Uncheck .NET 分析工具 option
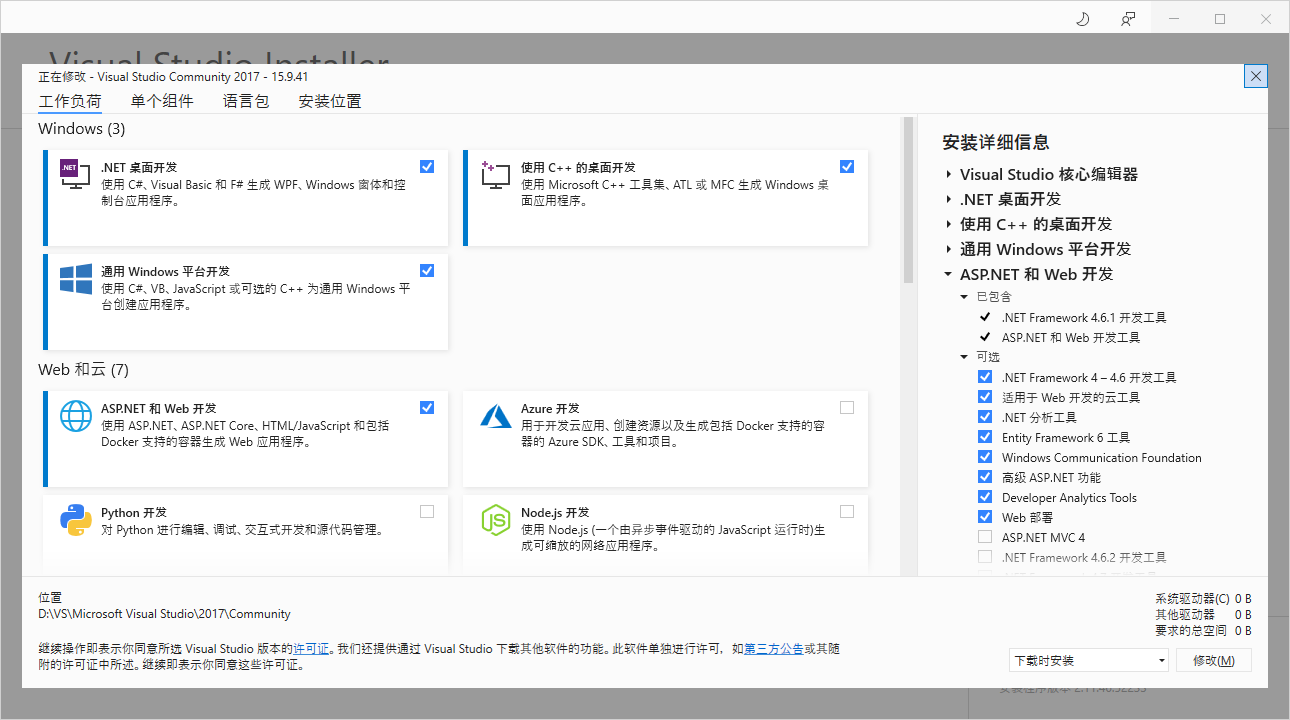This screenshot has height=720, width=1290. coord(985,418)
